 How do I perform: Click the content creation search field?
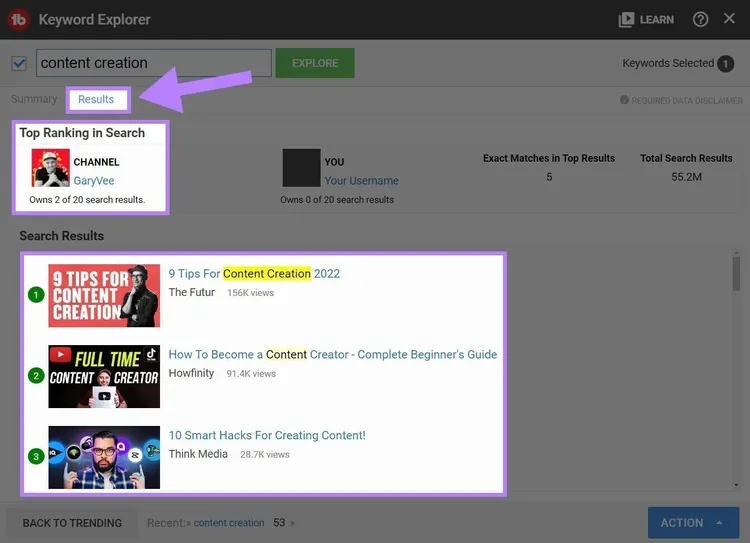(154, 63)
